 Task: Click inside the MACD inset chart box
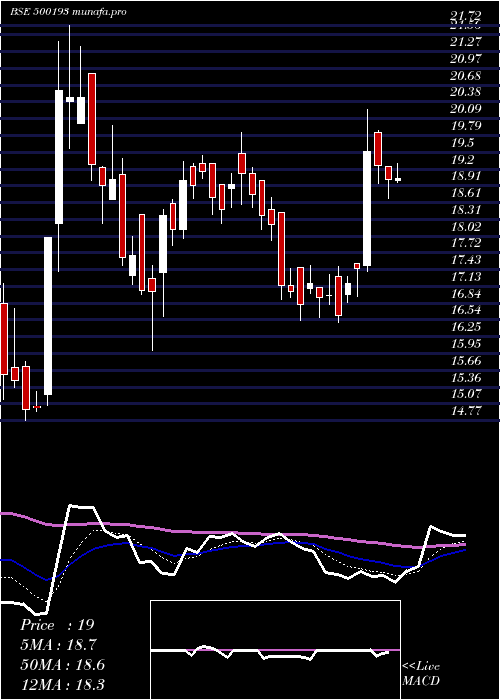click(x=275, y=650)
